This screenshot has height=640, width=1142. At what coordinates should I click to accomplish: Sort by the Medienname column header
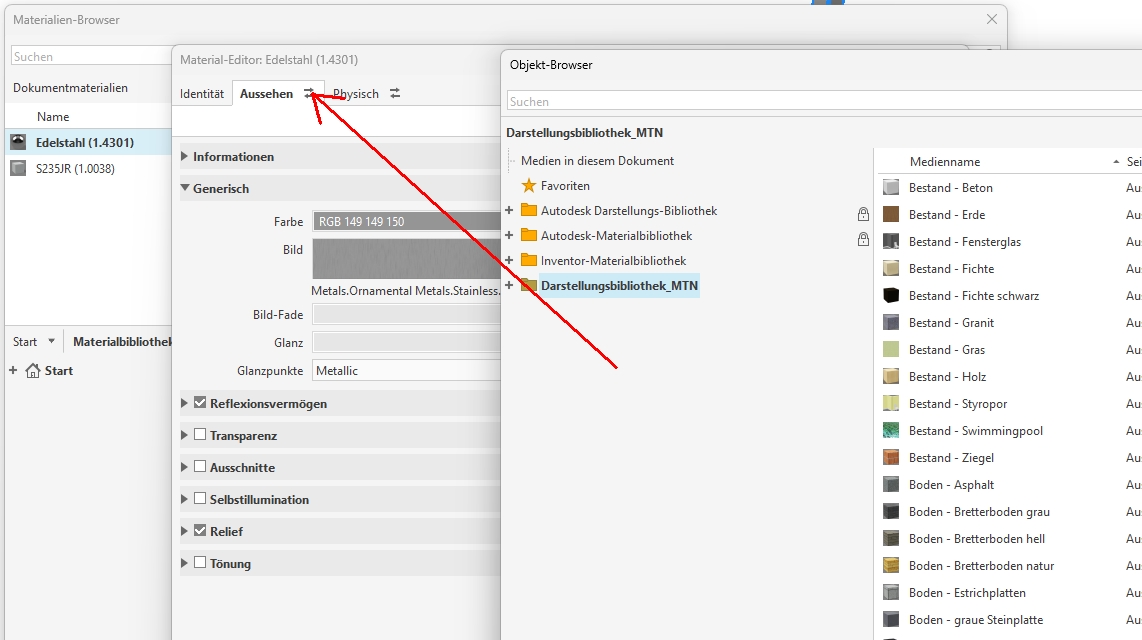tap(945, 162)
